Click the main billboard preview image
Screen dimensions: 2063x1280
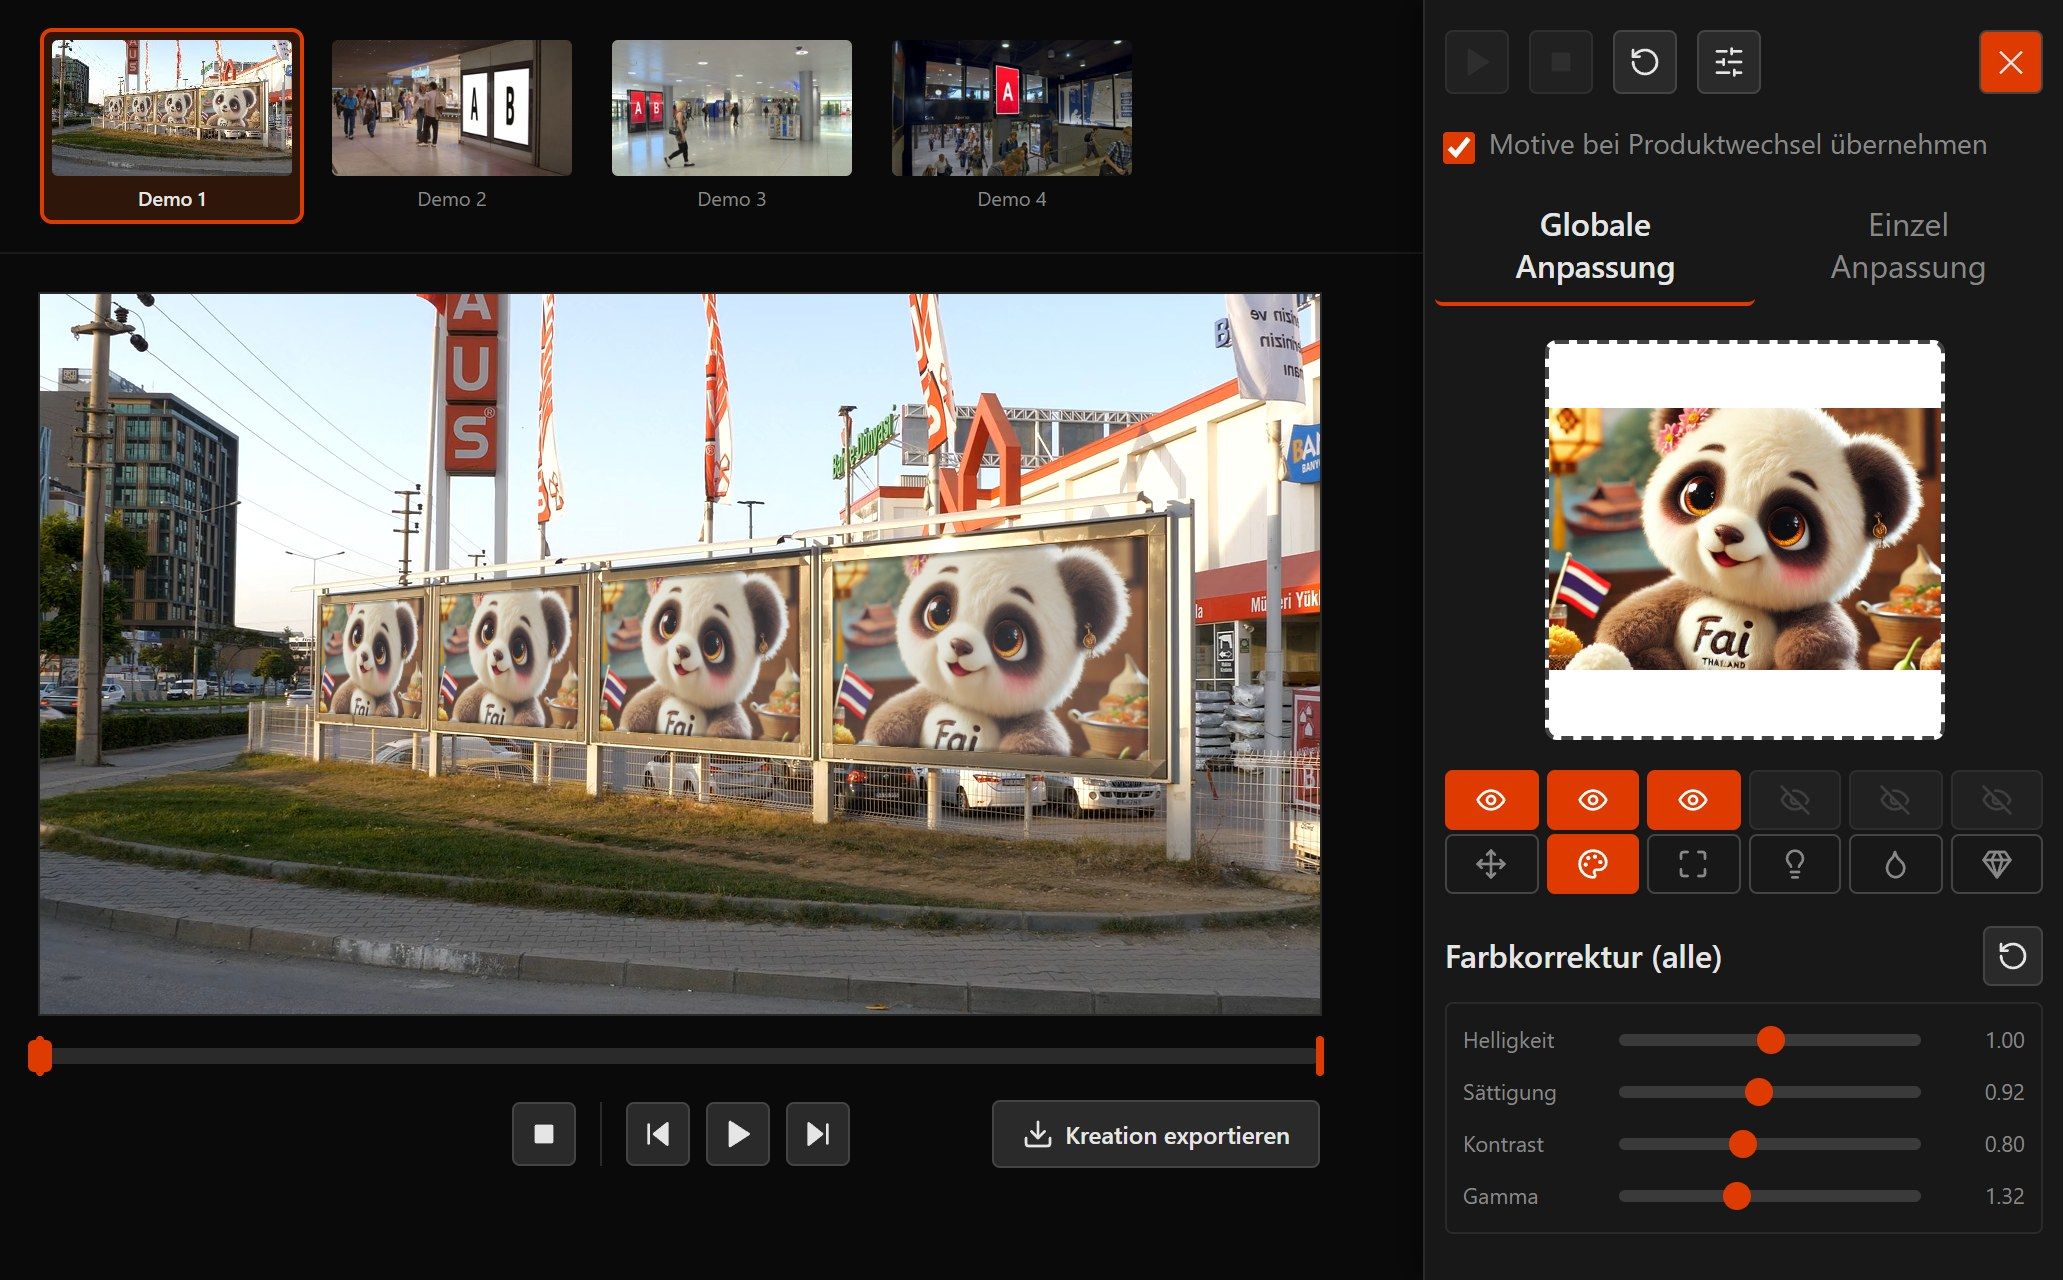click(x=680, y=654)
